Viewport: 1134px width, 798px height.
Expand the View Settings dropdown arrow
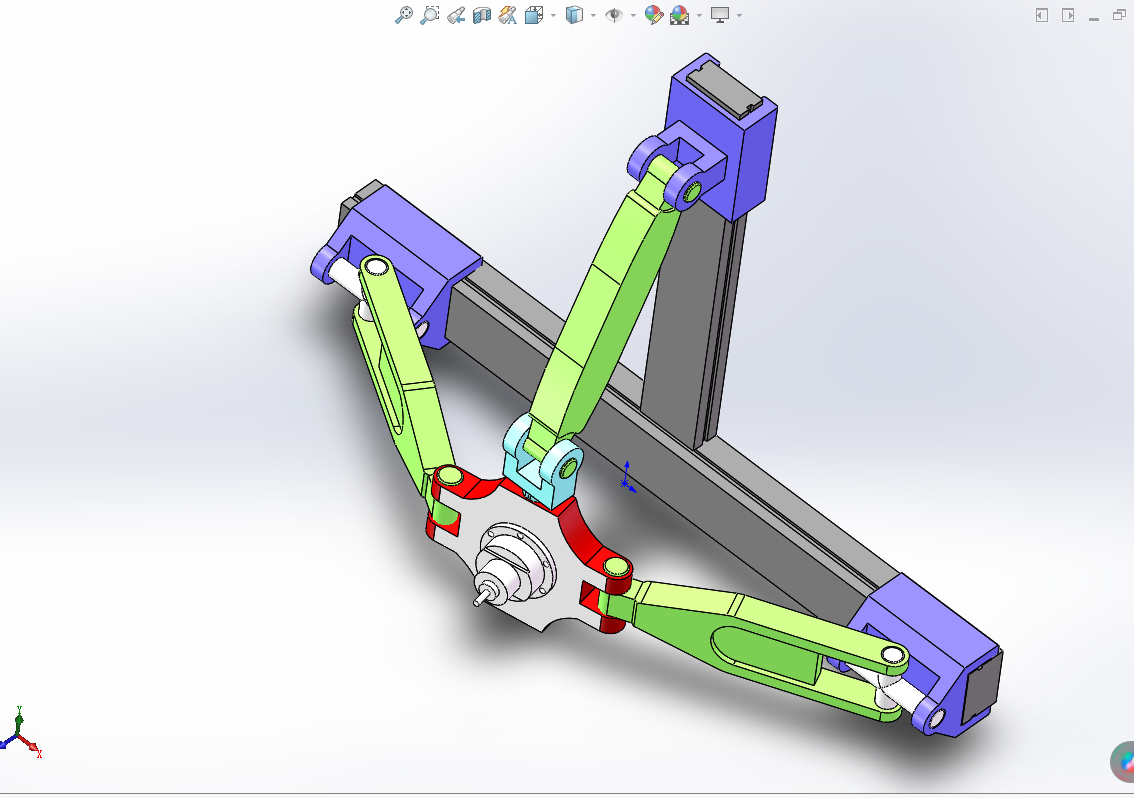(x=739, y=15)
